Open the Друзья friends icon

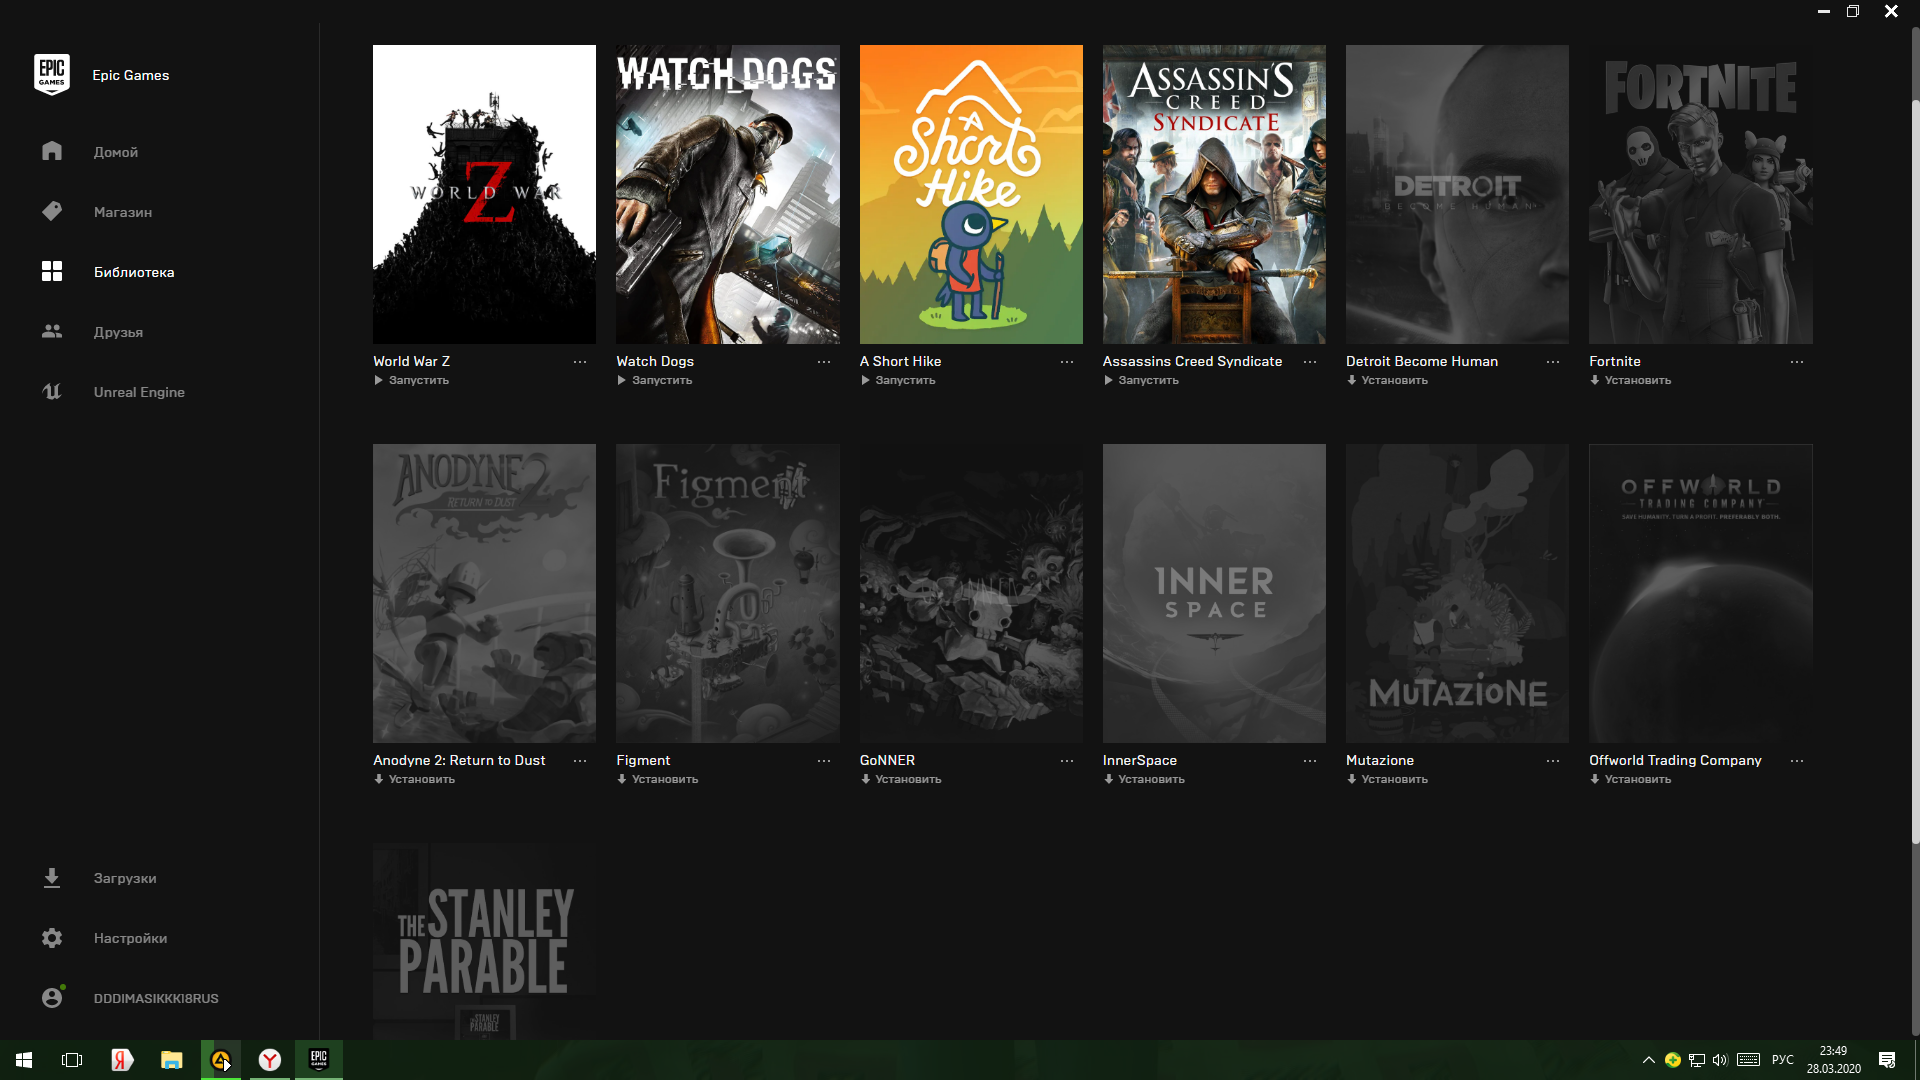click(x=52, y=331)
